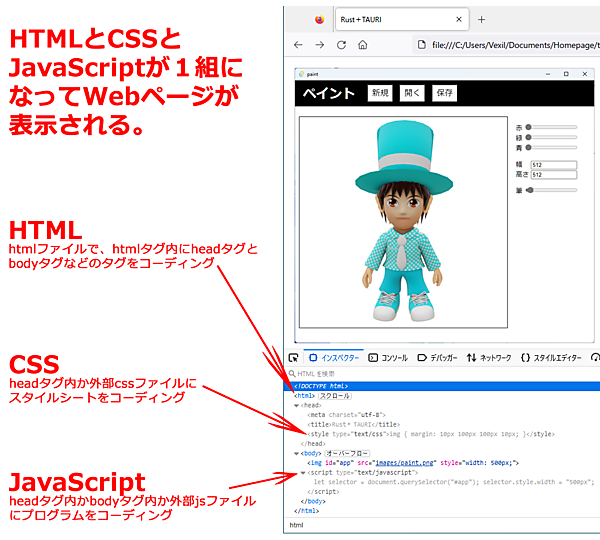Adjust the 青 blue slider
Viewport: 600px width, 540px height.
click(551, 147)
